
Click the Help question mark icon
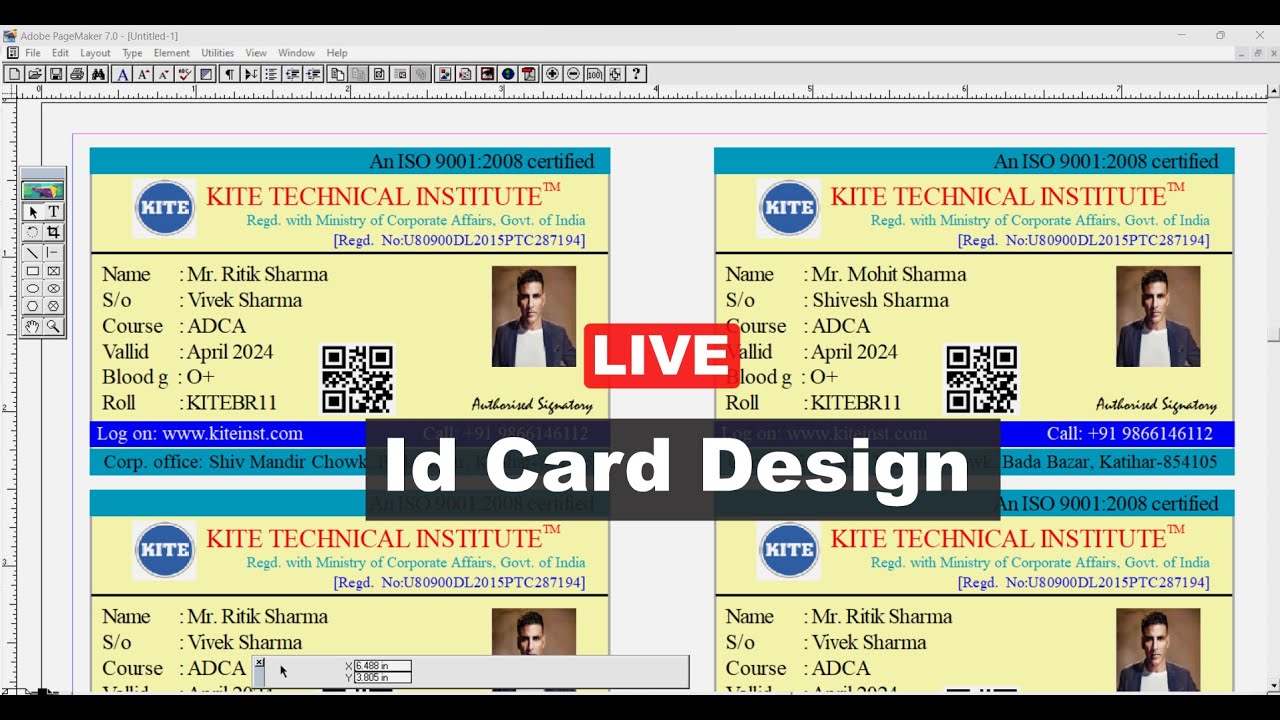pos(636,74)
